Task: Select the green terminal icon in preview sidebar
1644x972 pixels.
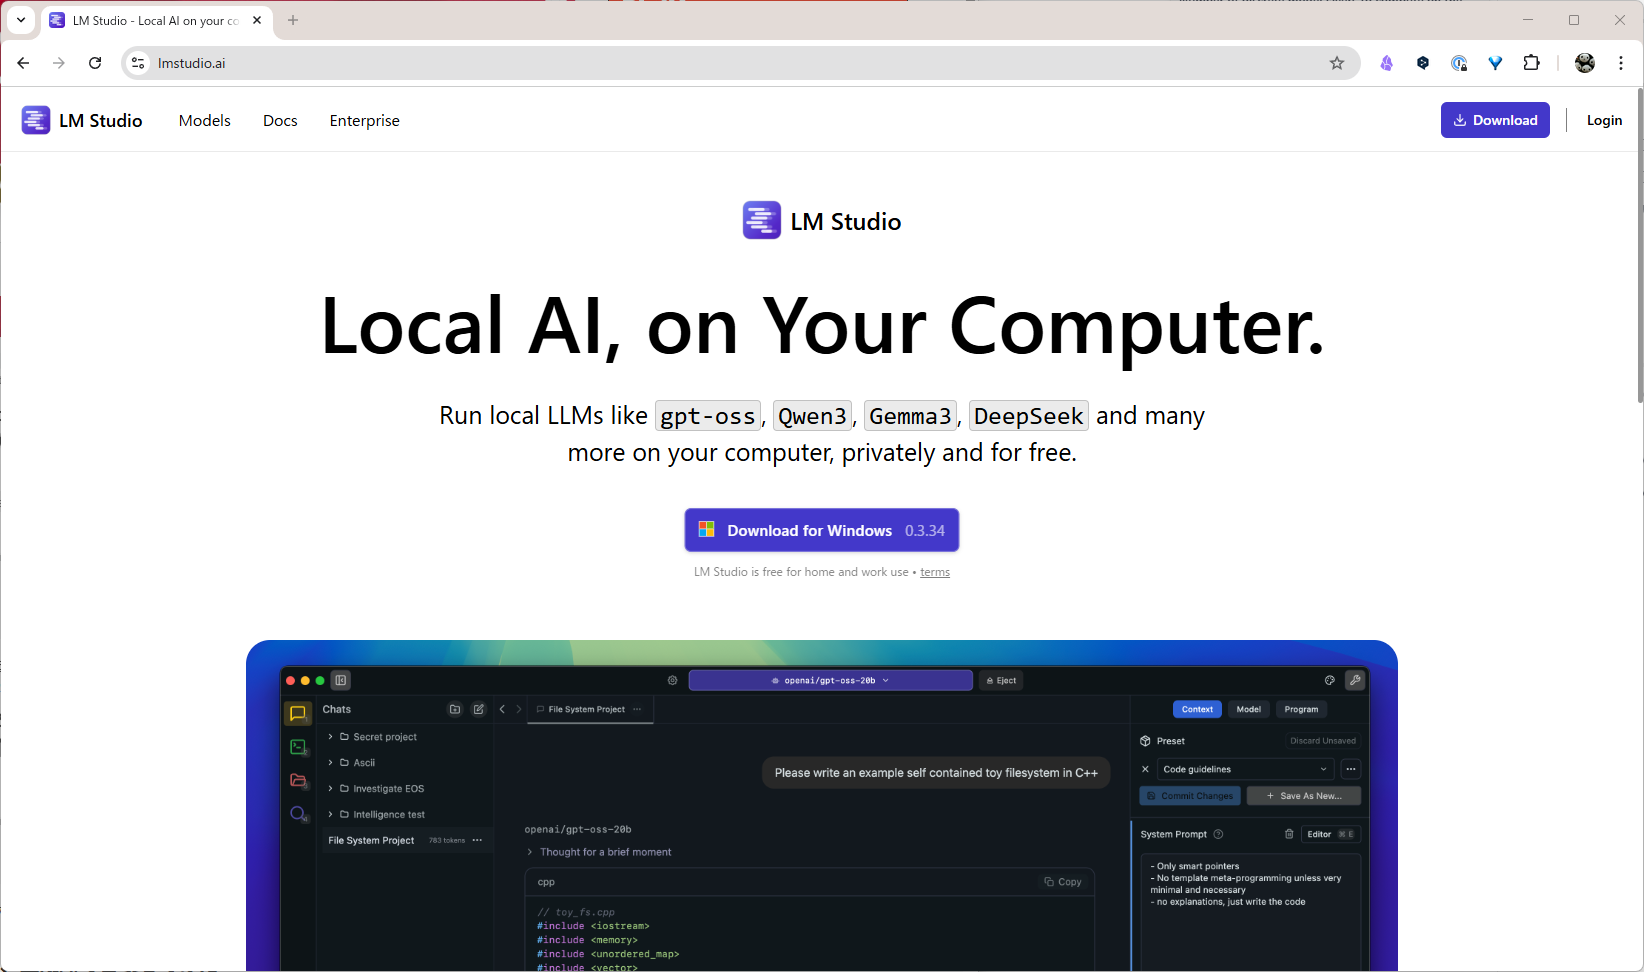Action: pyautogui.click(x=298, y=747)
